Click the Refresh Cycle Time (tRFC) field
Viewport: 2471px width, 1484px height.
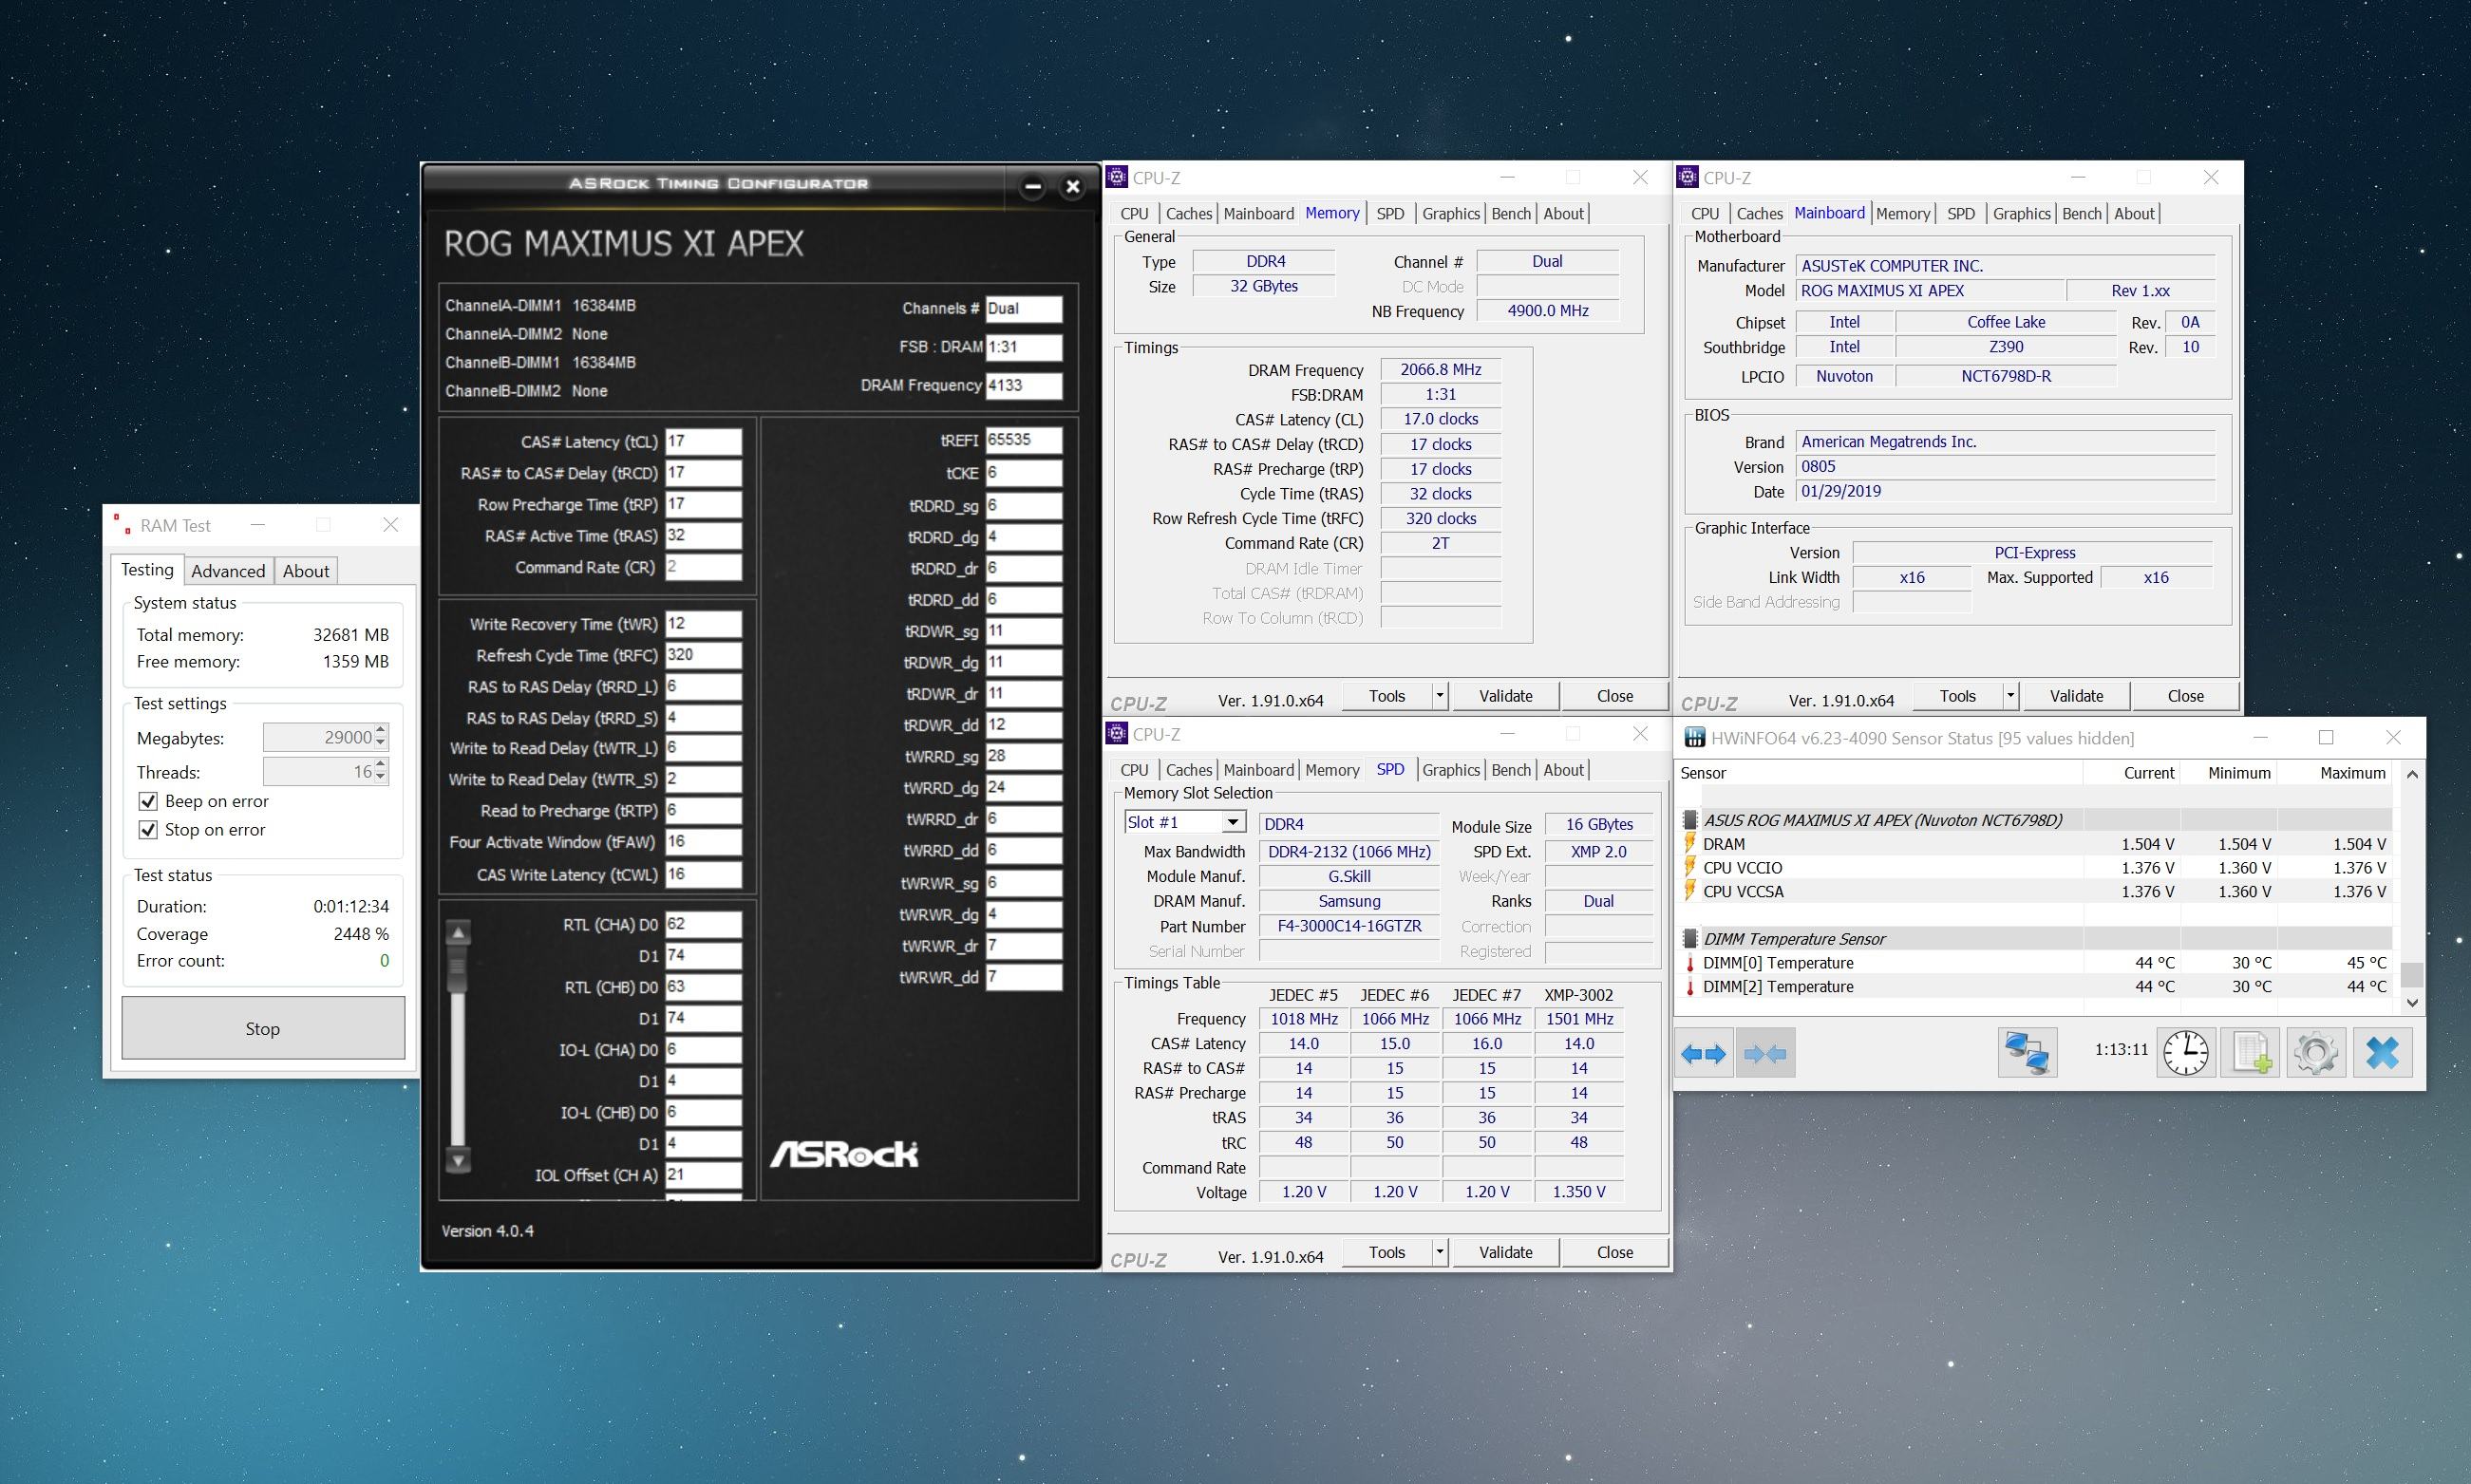(703, 655)
